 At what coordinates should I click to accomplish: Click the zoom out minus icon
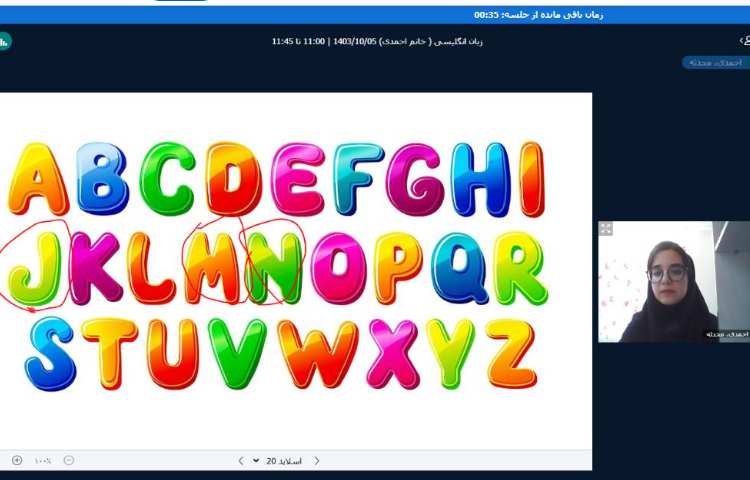68,460
